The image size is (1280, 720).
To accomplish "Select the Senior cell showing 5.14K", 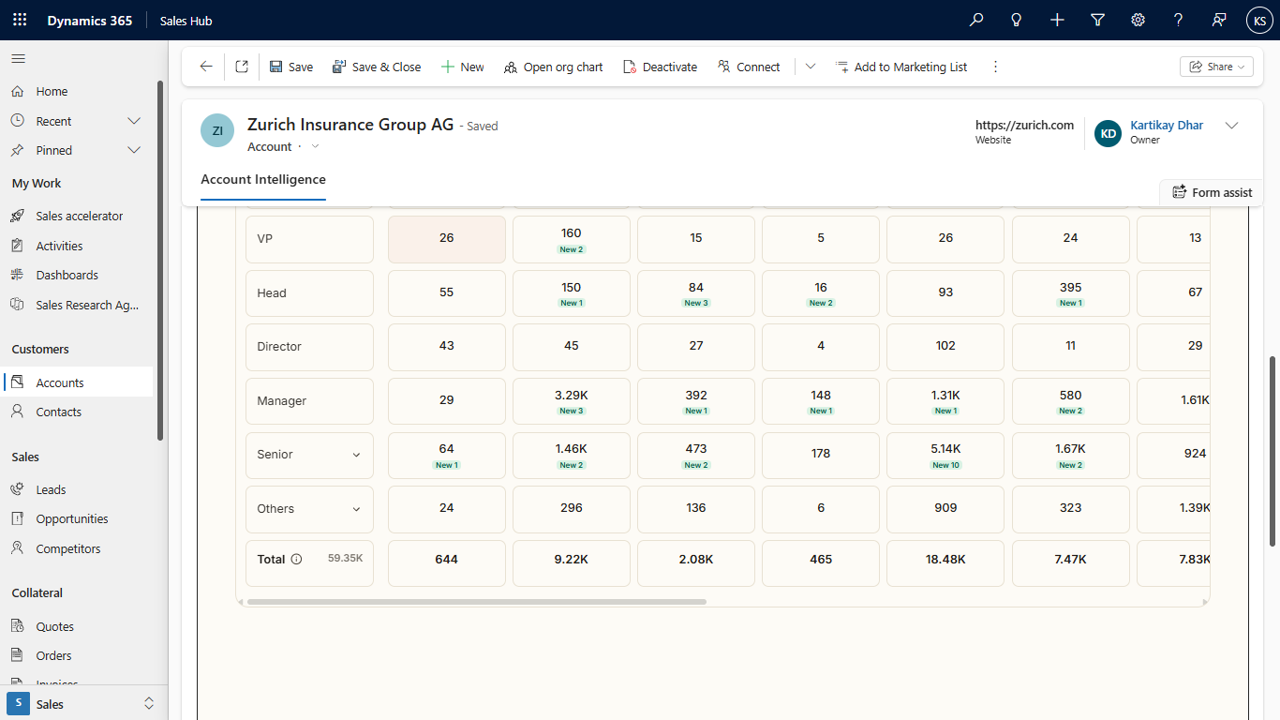I will pos(945,455).
